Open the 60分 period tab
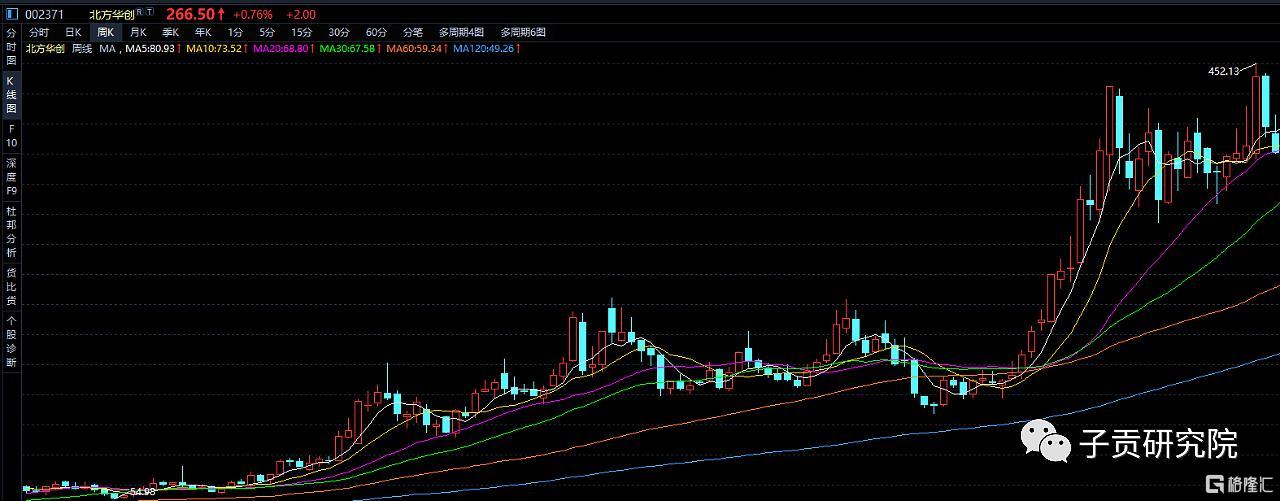This screenshot has width=1280, height=501. pyautogui.click(x=376, y=32)
